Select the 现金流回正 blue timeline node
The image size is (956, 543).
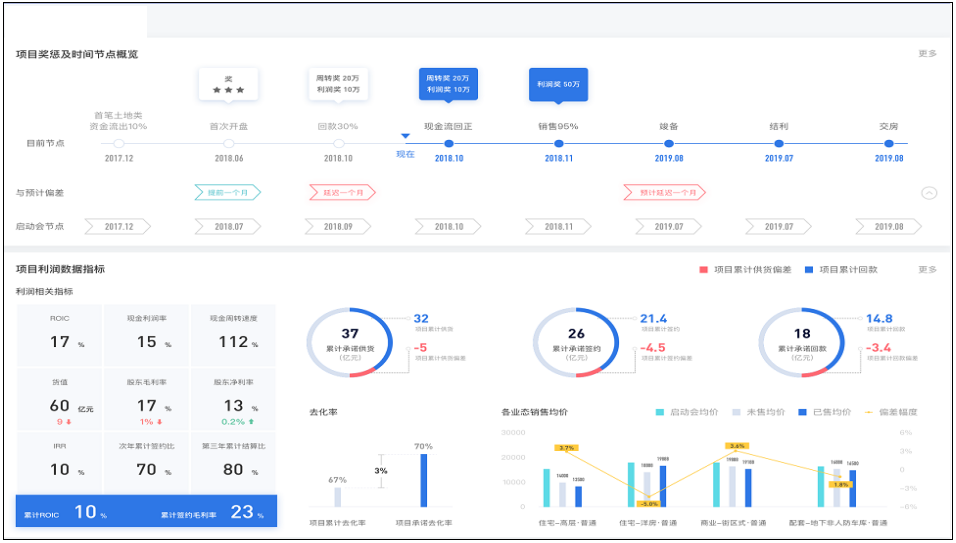(x=449, y=144)
